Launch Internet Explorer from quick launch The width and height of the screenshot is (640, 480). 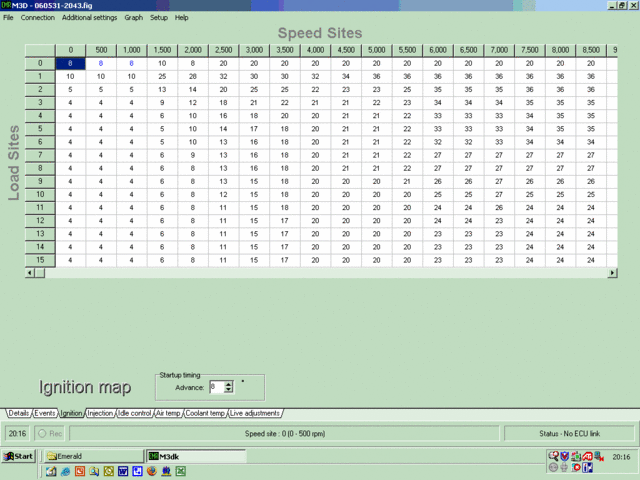coord(65,471)
